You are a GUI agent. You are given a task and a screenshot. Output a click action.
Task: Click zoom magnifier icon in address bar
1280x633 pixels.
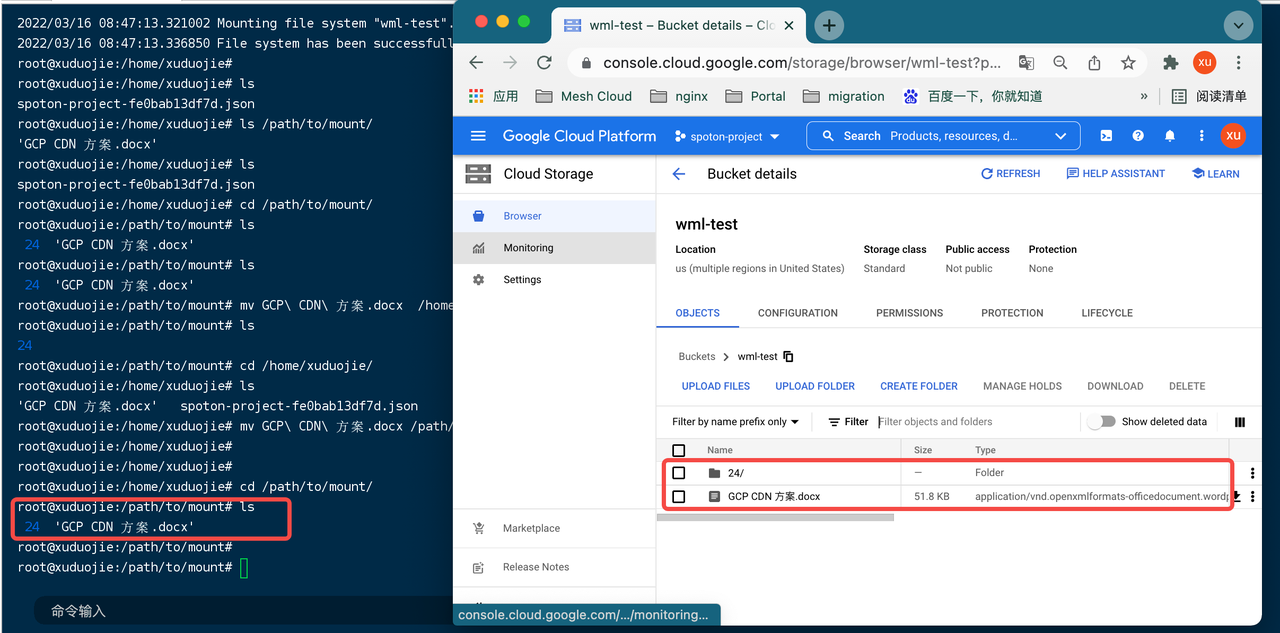[x=1060, y=62]
